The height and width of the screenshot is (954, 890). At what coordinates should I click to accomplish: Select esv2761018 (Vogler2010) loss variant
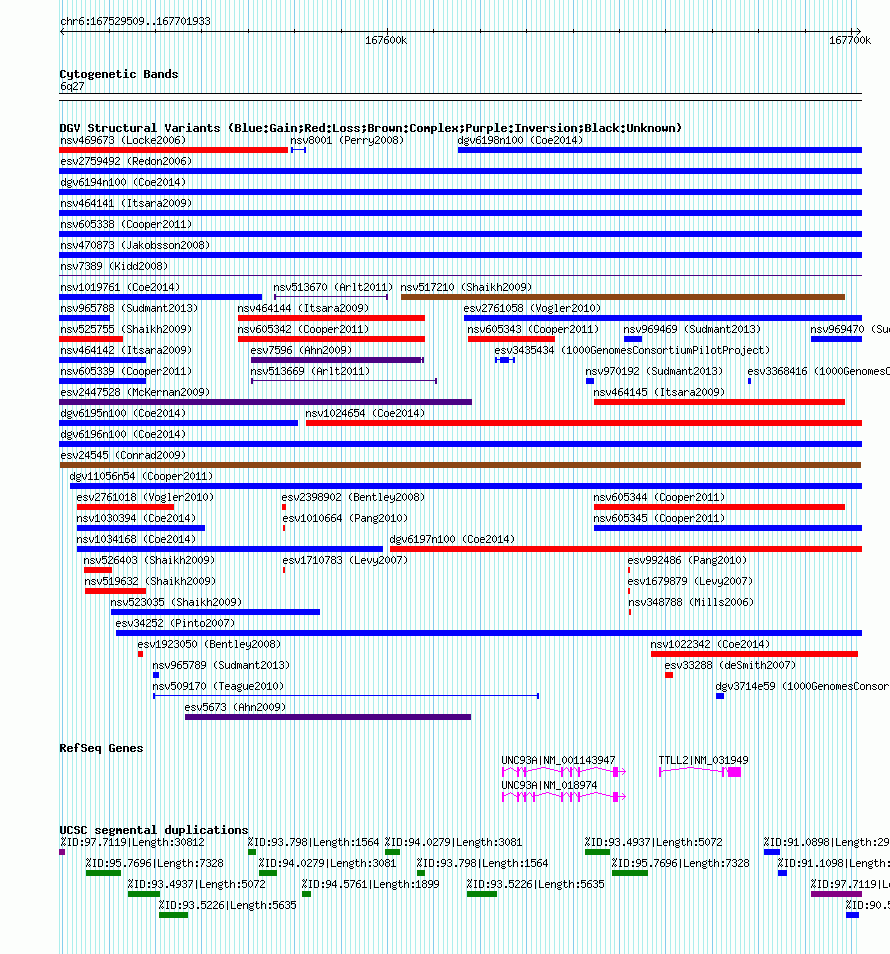coord(125,507)
